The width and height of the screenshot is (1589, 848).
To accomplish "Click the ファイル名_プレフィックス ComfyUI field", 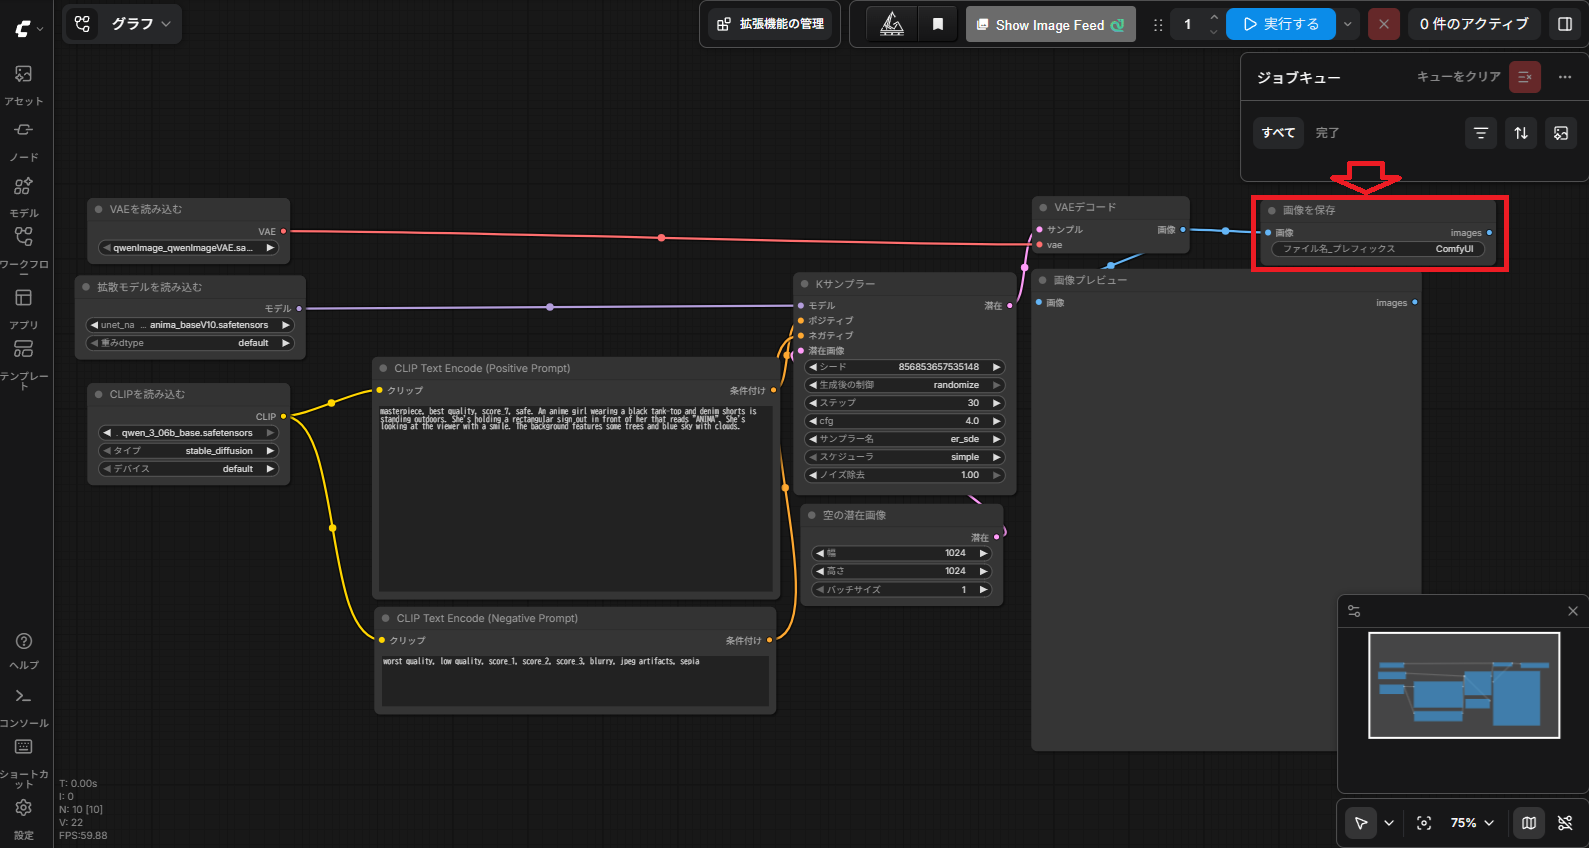I will point(1379,249).
